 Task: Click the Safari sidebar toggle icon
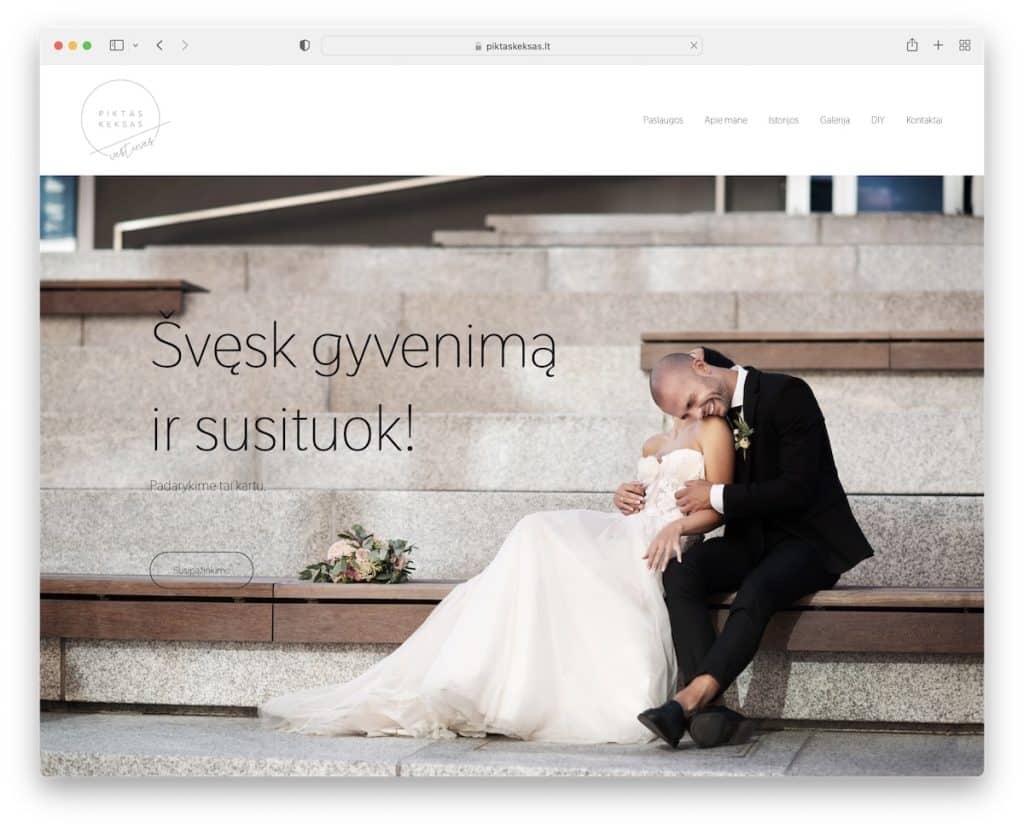pos(117,45)
